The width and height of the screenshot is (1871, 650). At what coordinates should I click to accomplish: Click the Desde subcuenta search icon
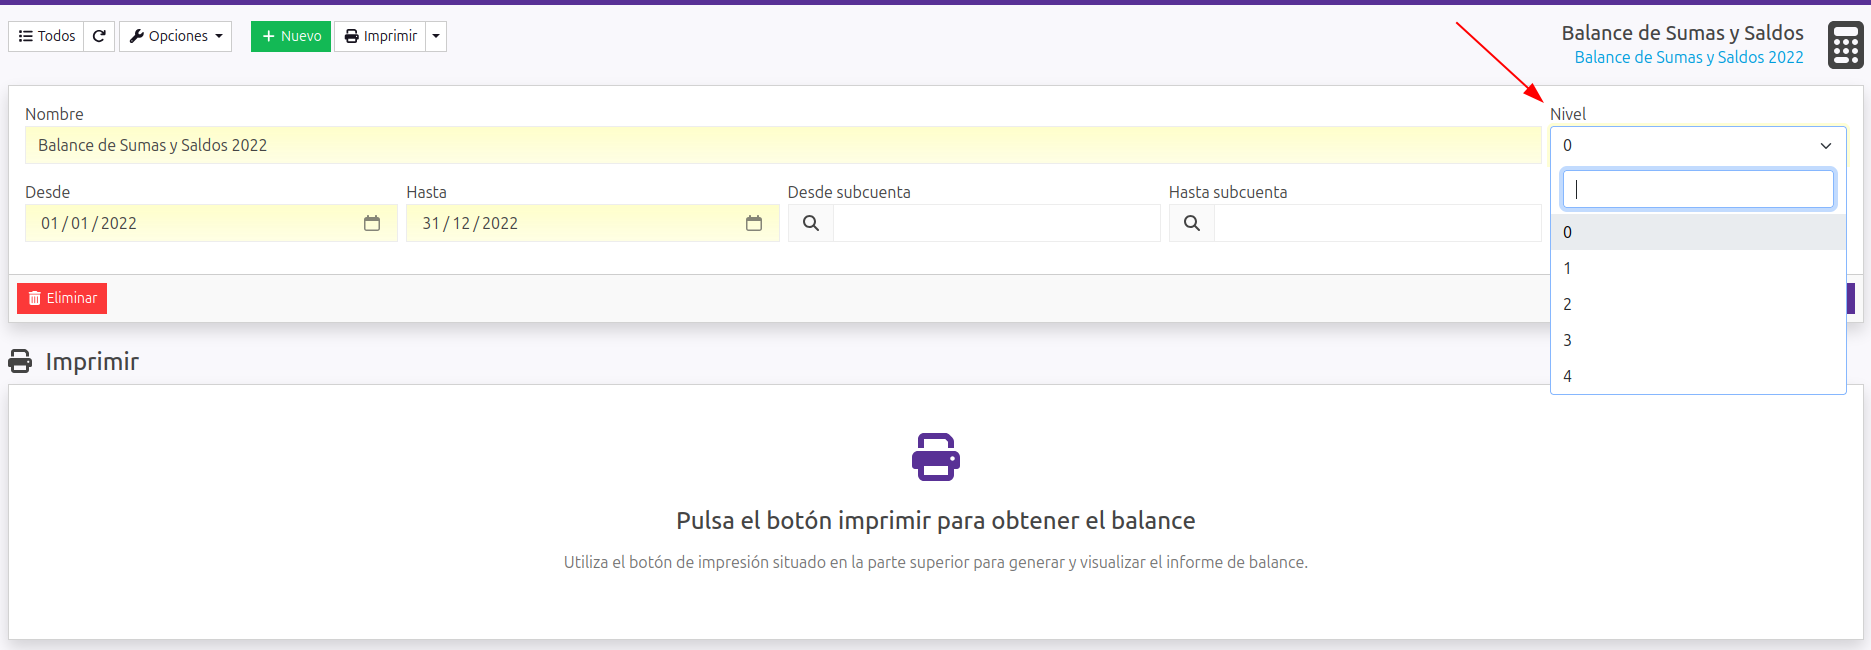click(811, 223)
